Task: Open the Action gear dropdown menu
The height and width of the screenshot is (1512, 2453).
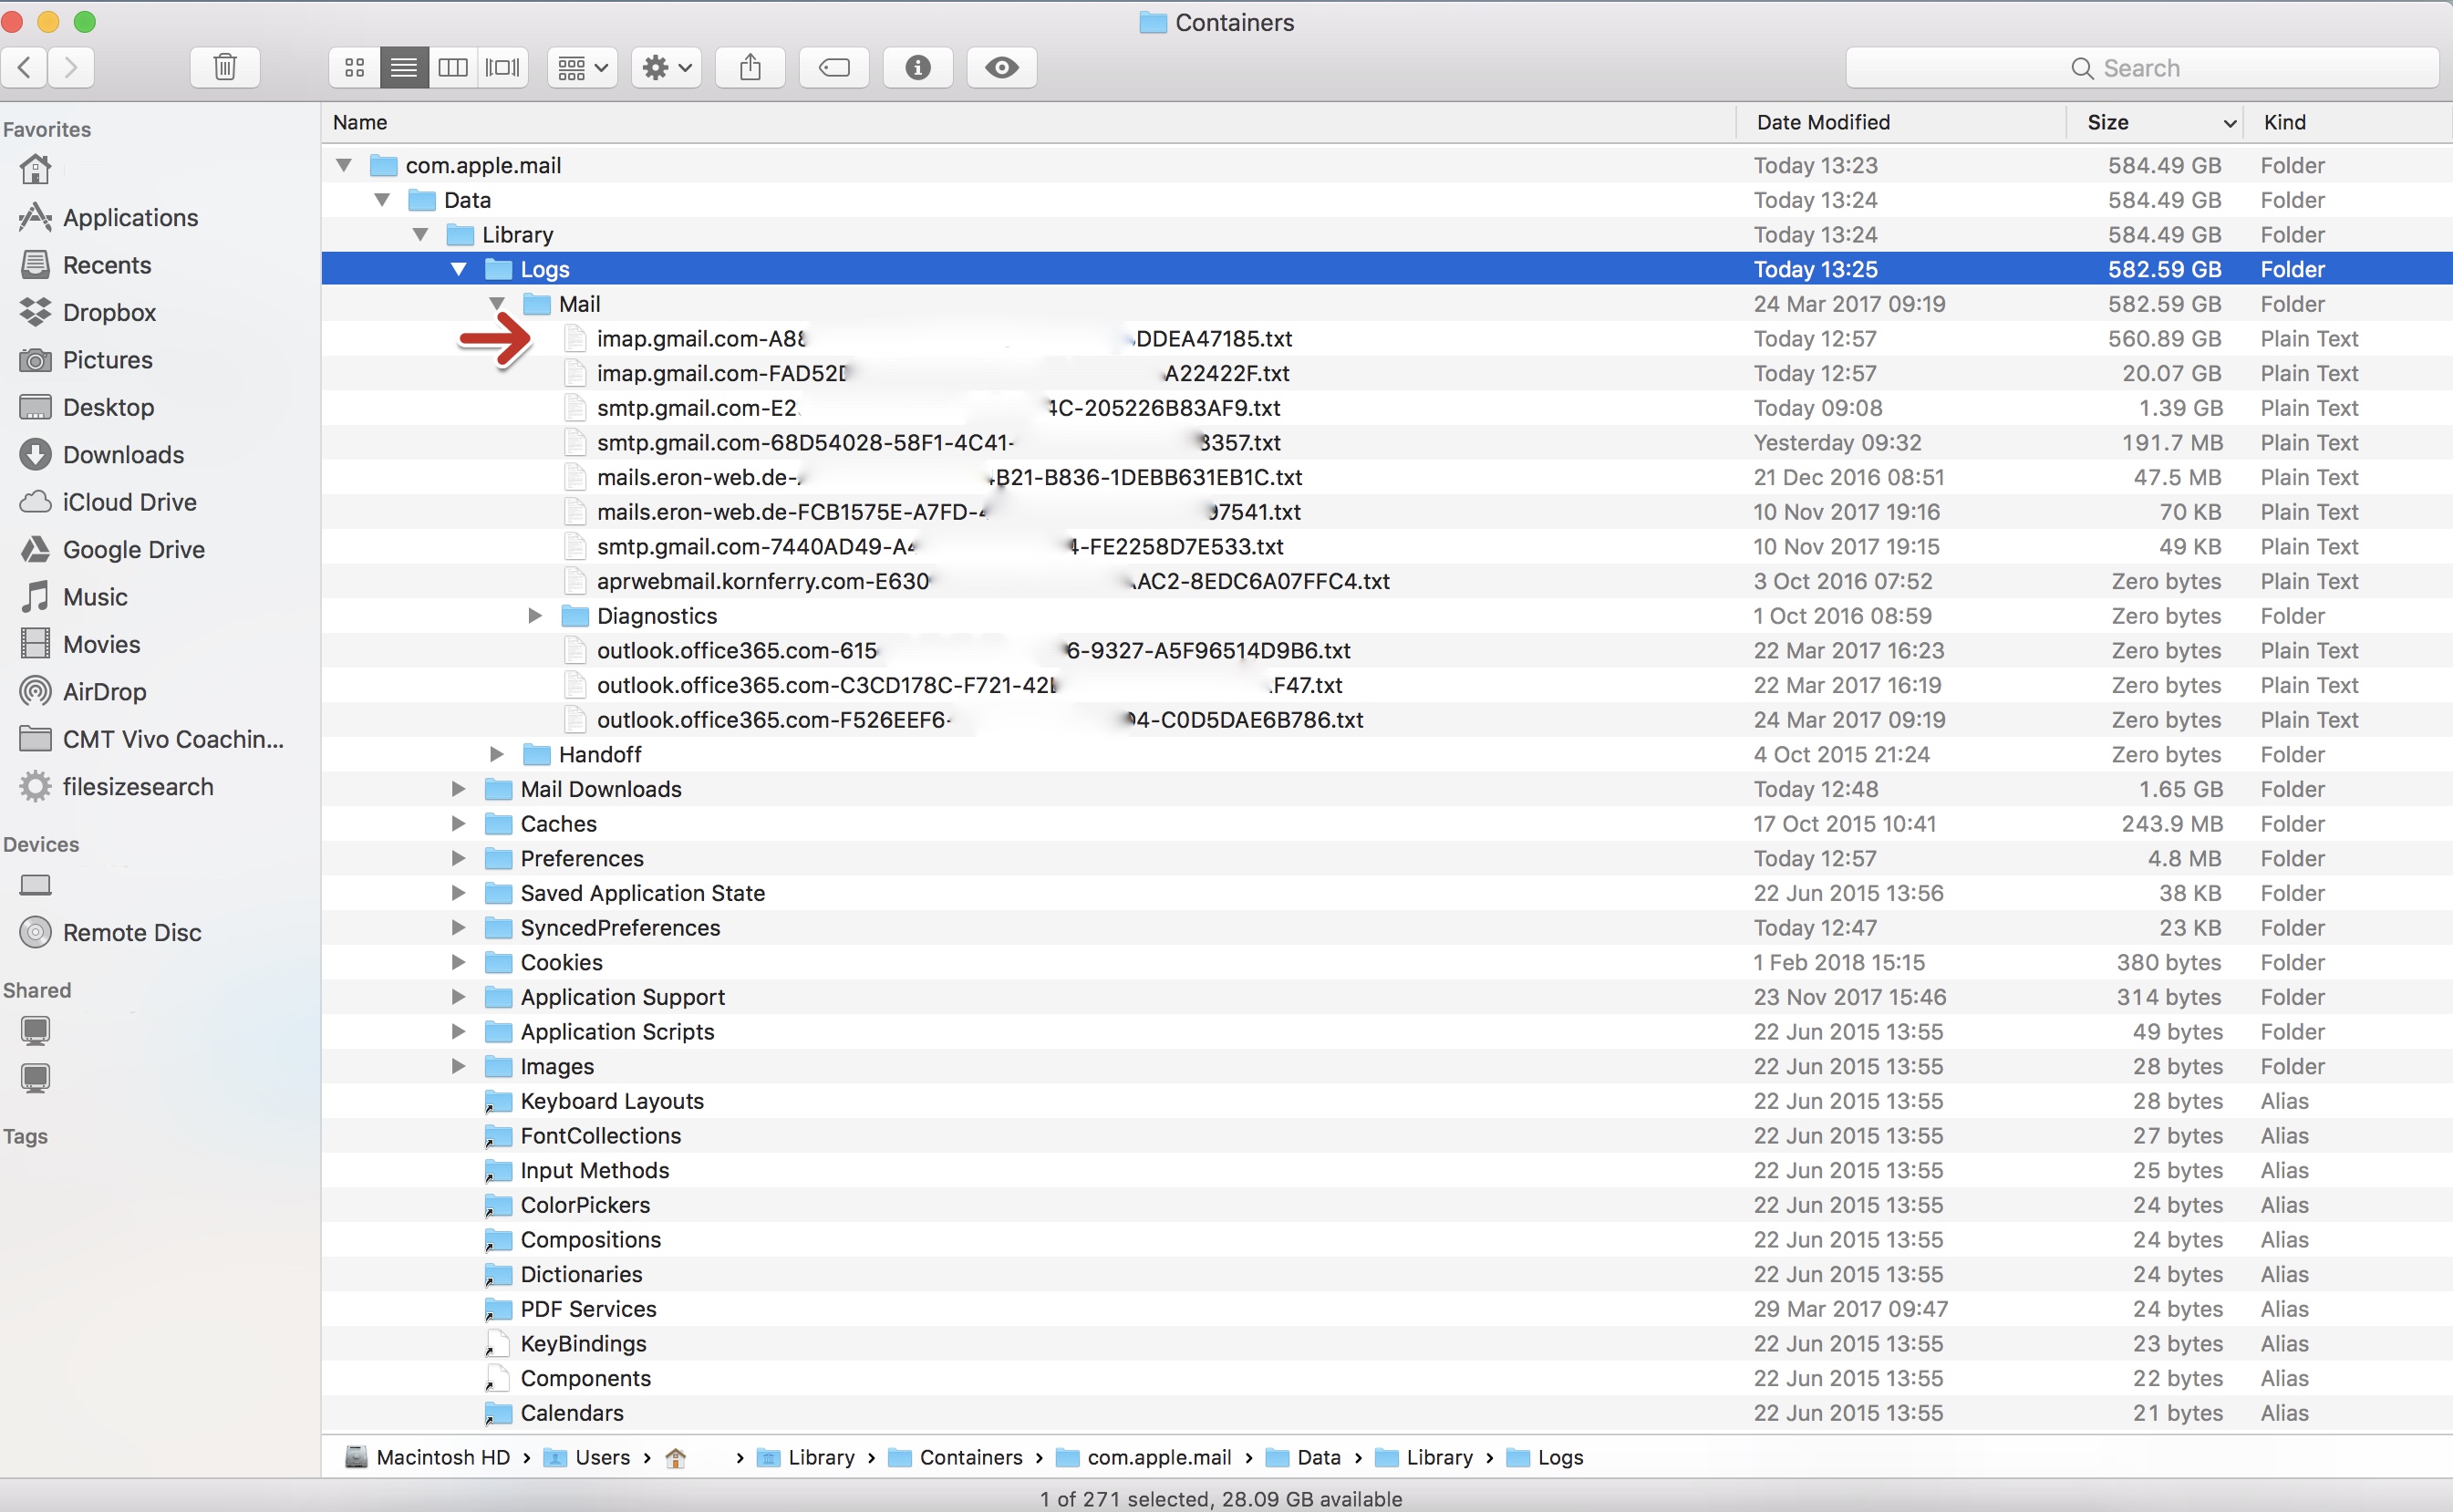Action: [666, 67]
